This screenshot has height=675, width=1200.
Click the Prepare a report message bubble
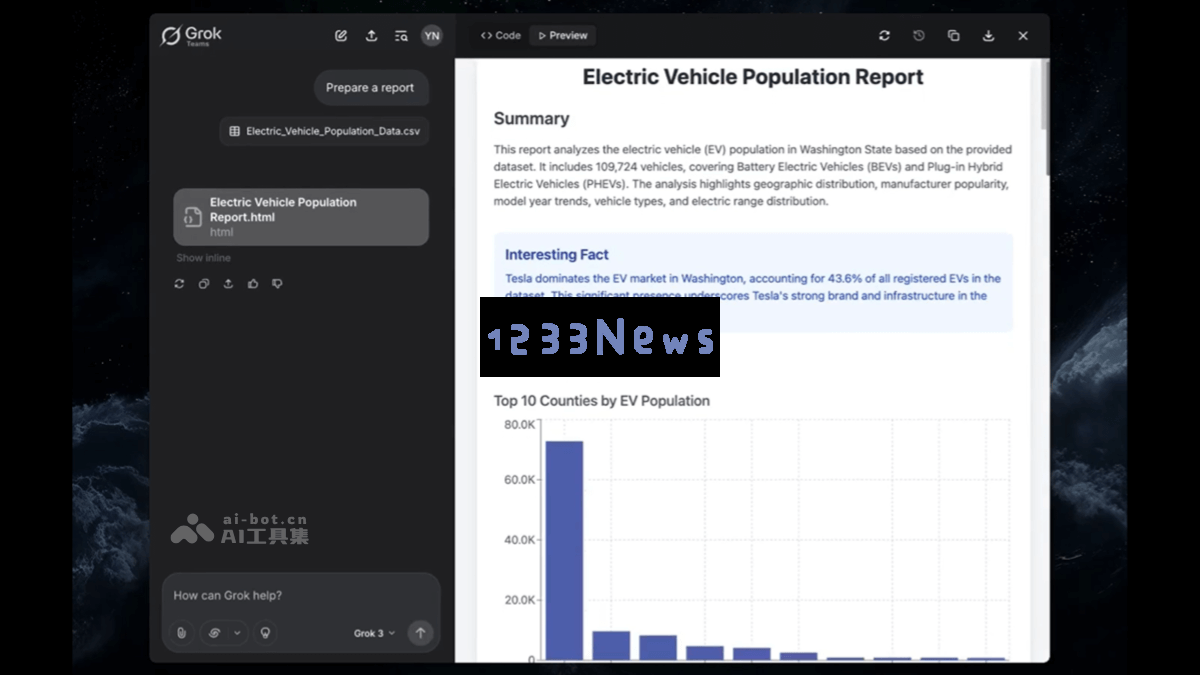[x=370, y=88]
